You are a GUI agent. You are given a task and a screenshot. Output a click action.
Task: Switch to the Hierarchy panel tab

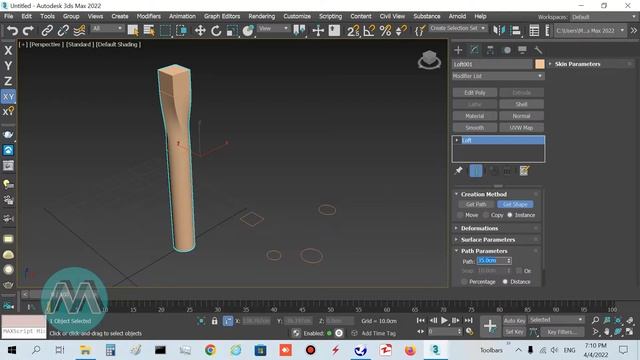[x=490, y=50]
